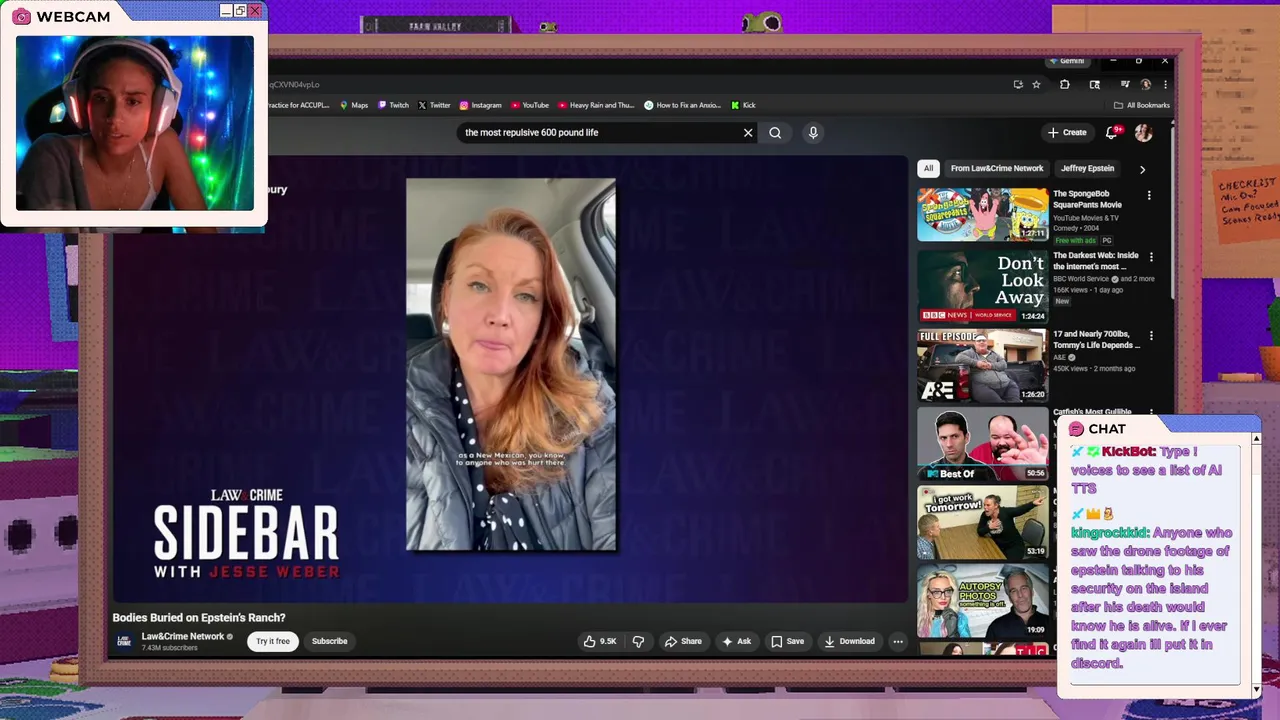The width and height of the screenshot is (1280, 720).
Task: Click in the YouTube search input field
Action: pyautogui.click(x=600, y=132)
